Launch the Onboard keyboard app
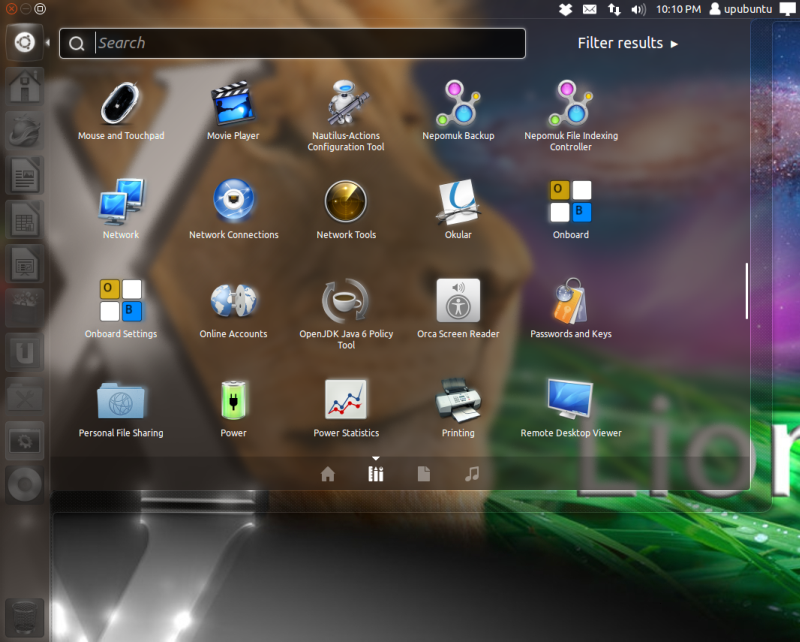This screenshot has height=642, width=800. click(x=571, y=209)
